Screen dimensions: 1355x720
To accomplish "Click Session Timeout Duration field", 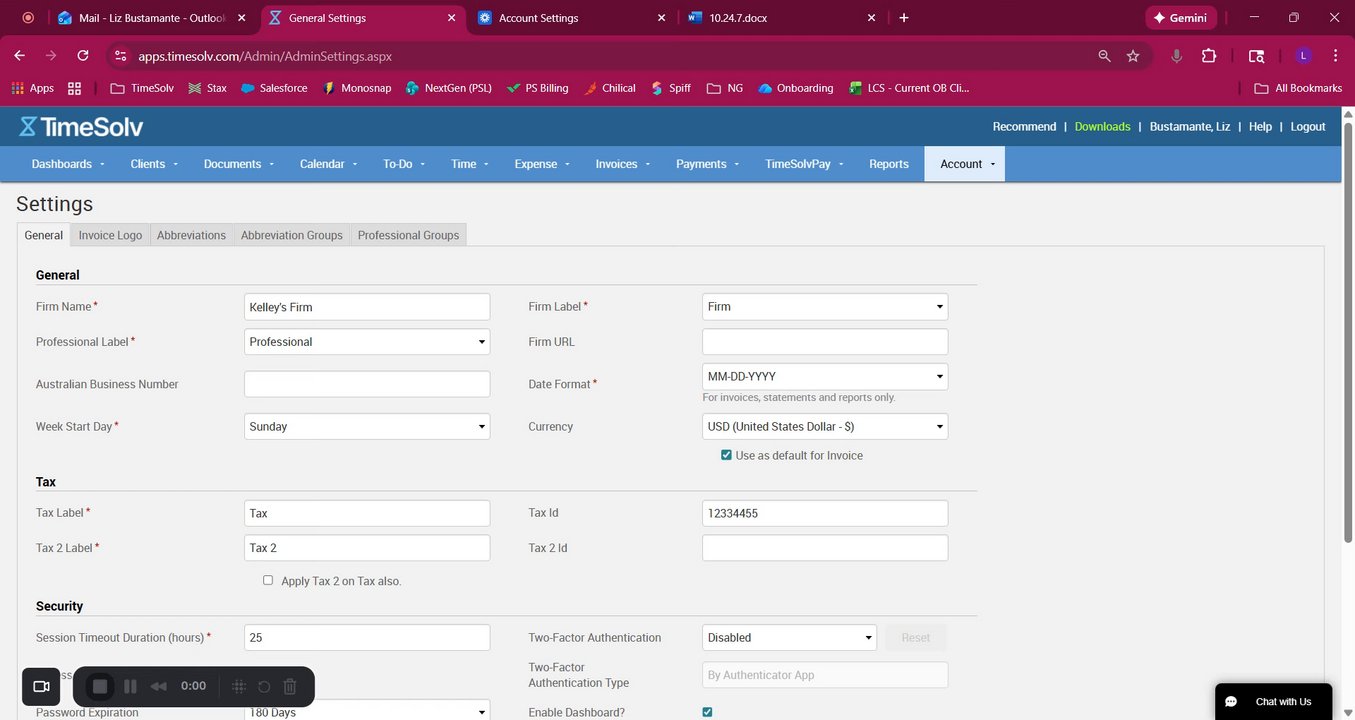I will pos(367,638).
